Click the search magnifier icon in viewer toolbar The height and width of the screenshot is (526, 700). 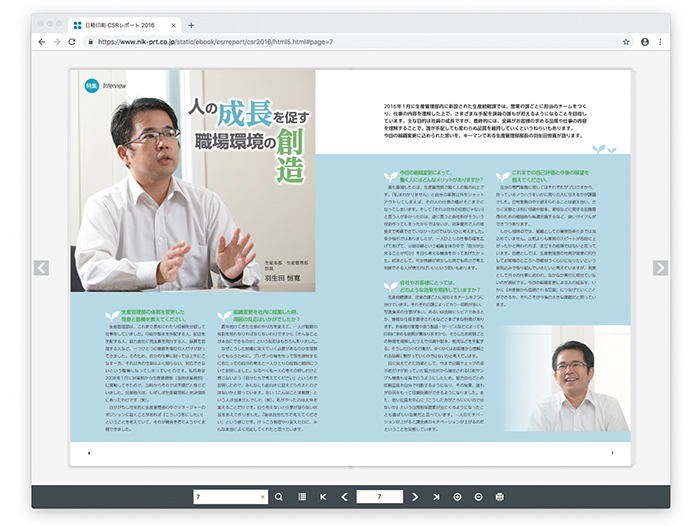tap(279, 496)
